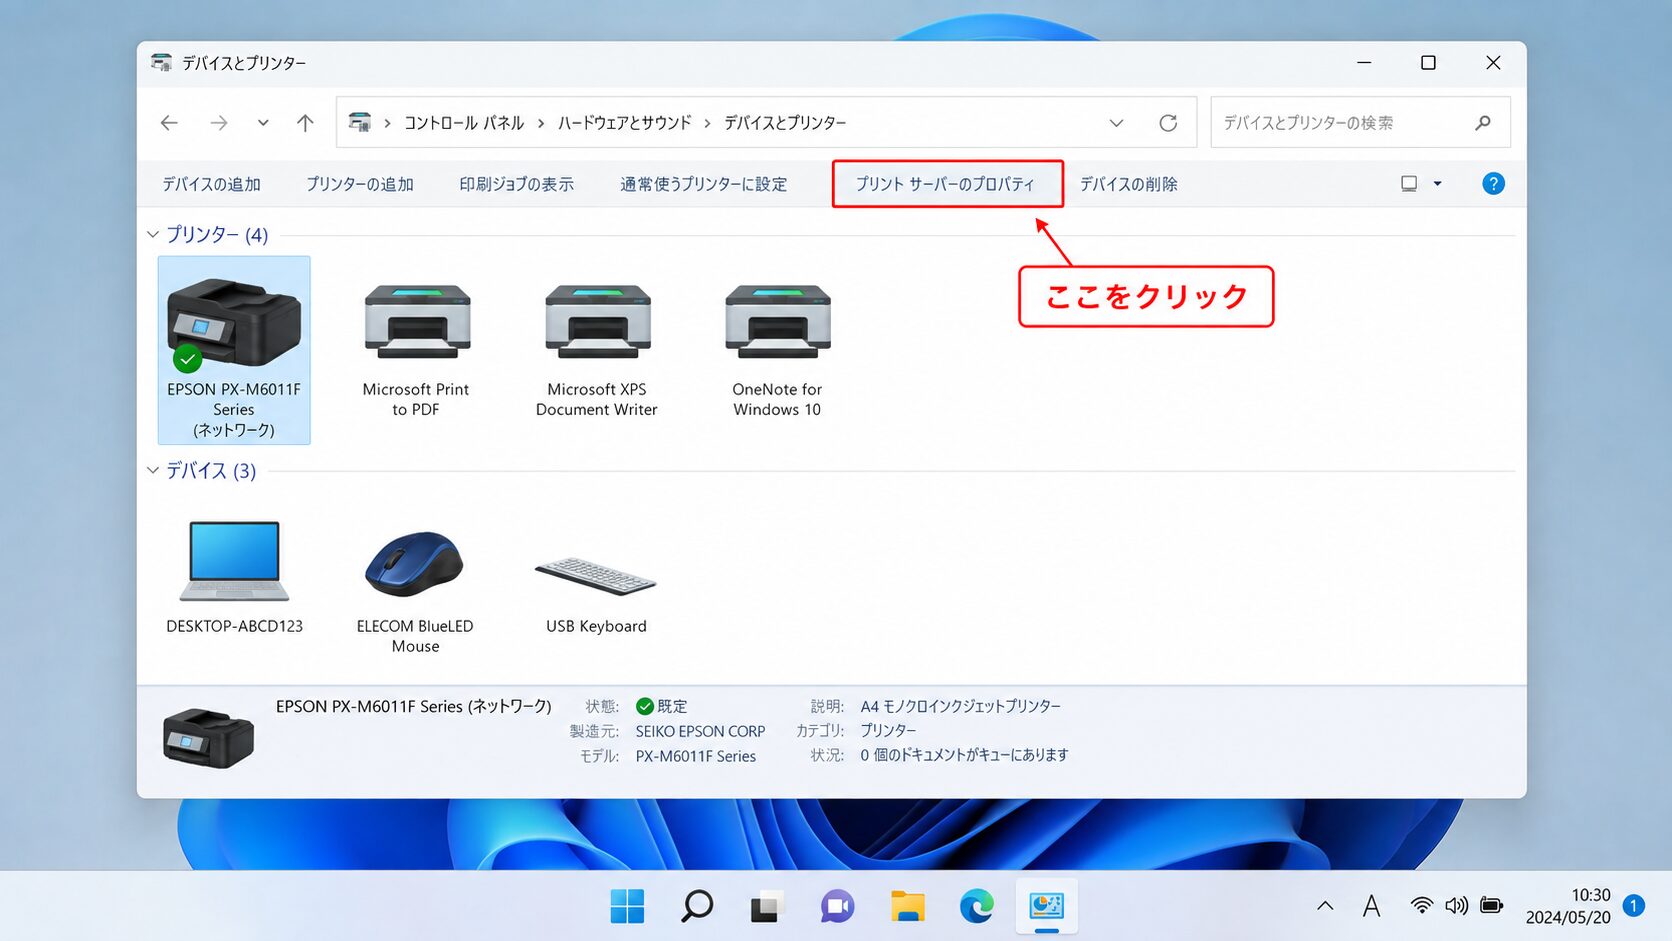This screenshot has height=941, width=1672.
Task: Open the recent locations dropdown arrow
Action: click(x=263, y=123)
